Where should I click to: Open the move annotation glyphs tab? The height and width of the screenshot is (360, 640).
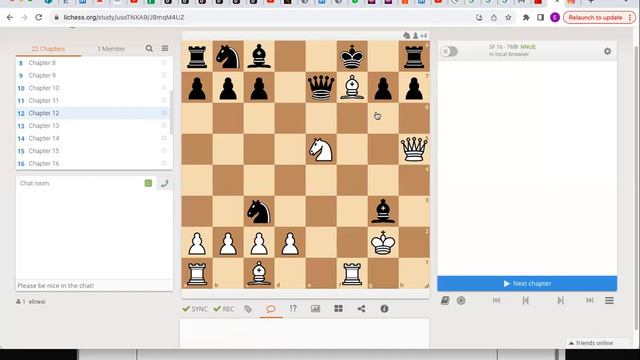293,309
